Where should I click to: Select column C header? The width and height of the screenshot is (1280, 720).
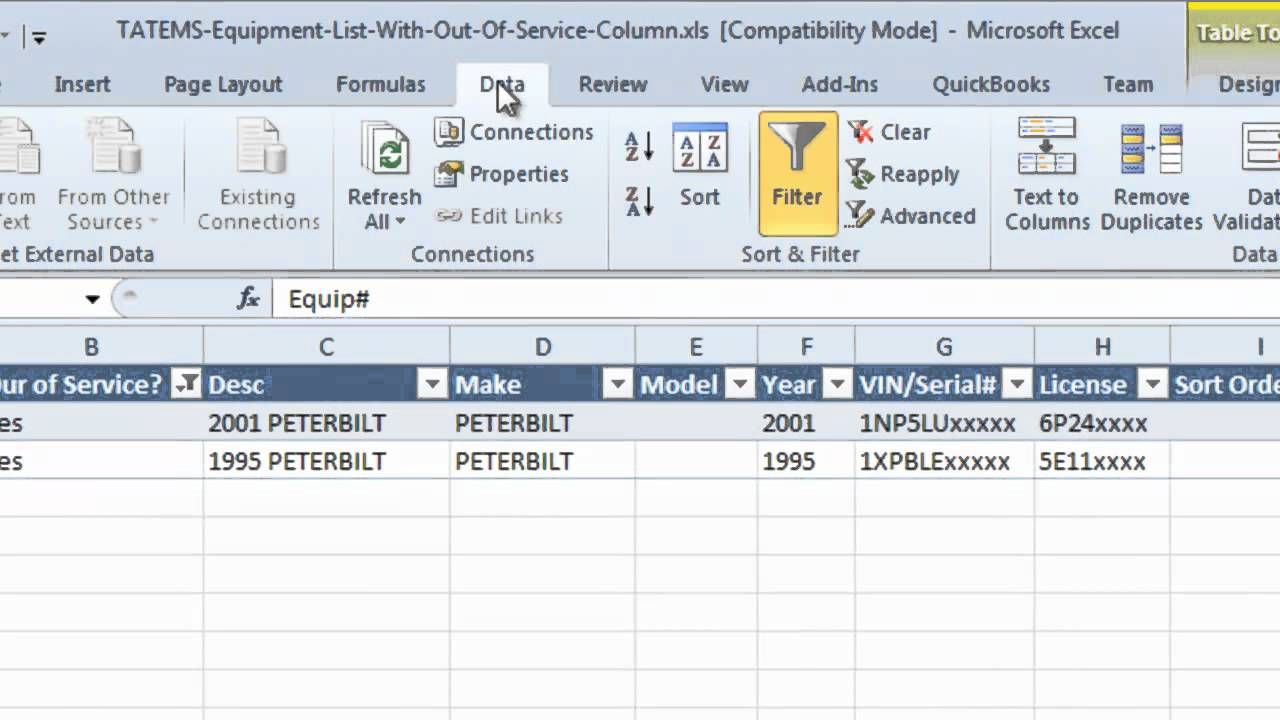pyautogui.click(x=327, y=347)
